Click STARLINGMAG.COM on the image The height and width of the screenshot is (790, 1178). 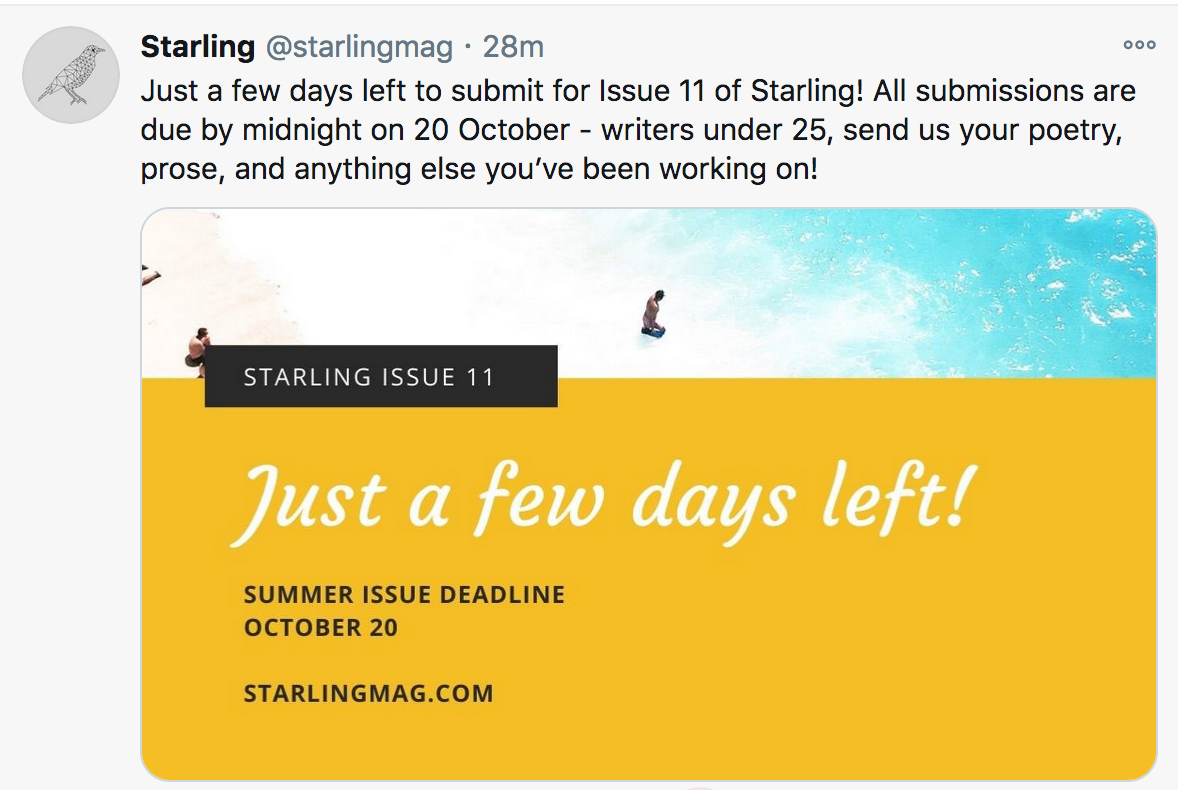368,693
